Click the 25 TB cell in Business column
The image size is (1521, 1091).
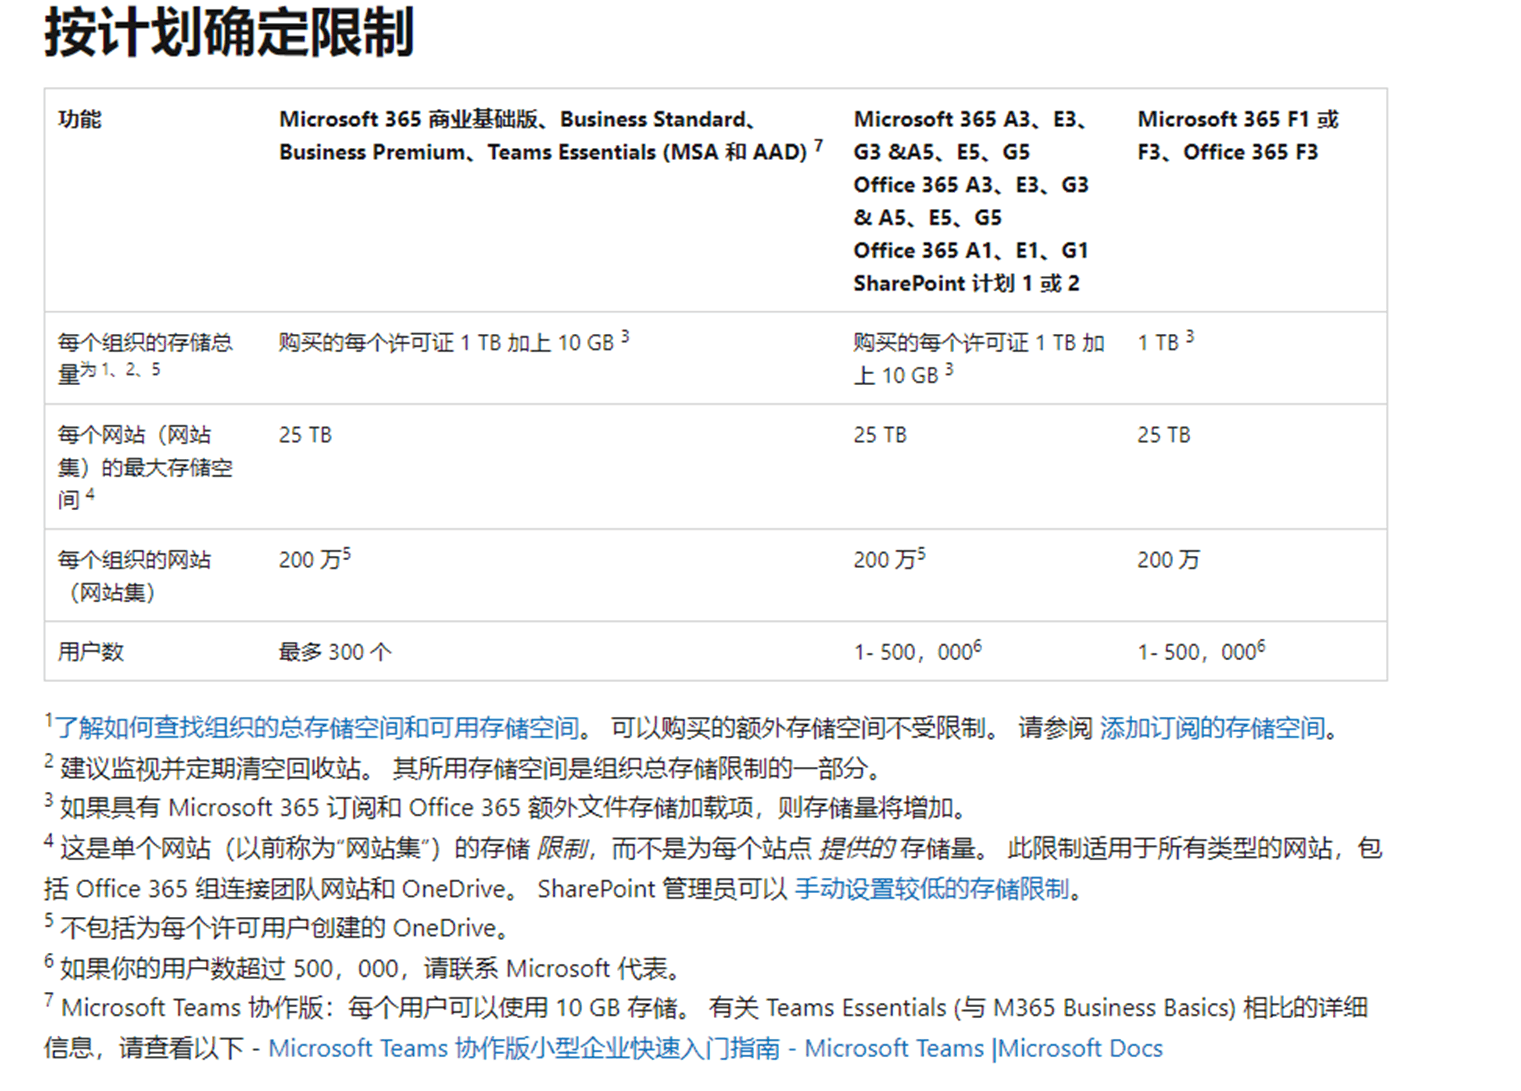[x=305, y=435]
